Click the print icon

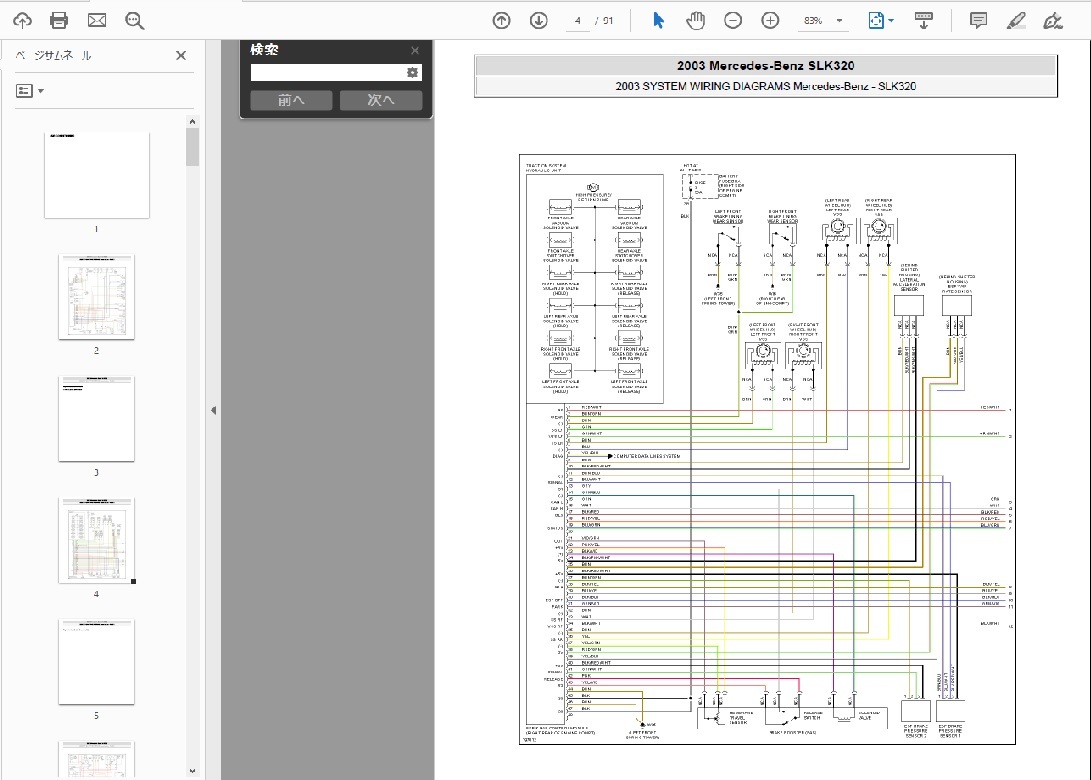click(x=59, y=20)
